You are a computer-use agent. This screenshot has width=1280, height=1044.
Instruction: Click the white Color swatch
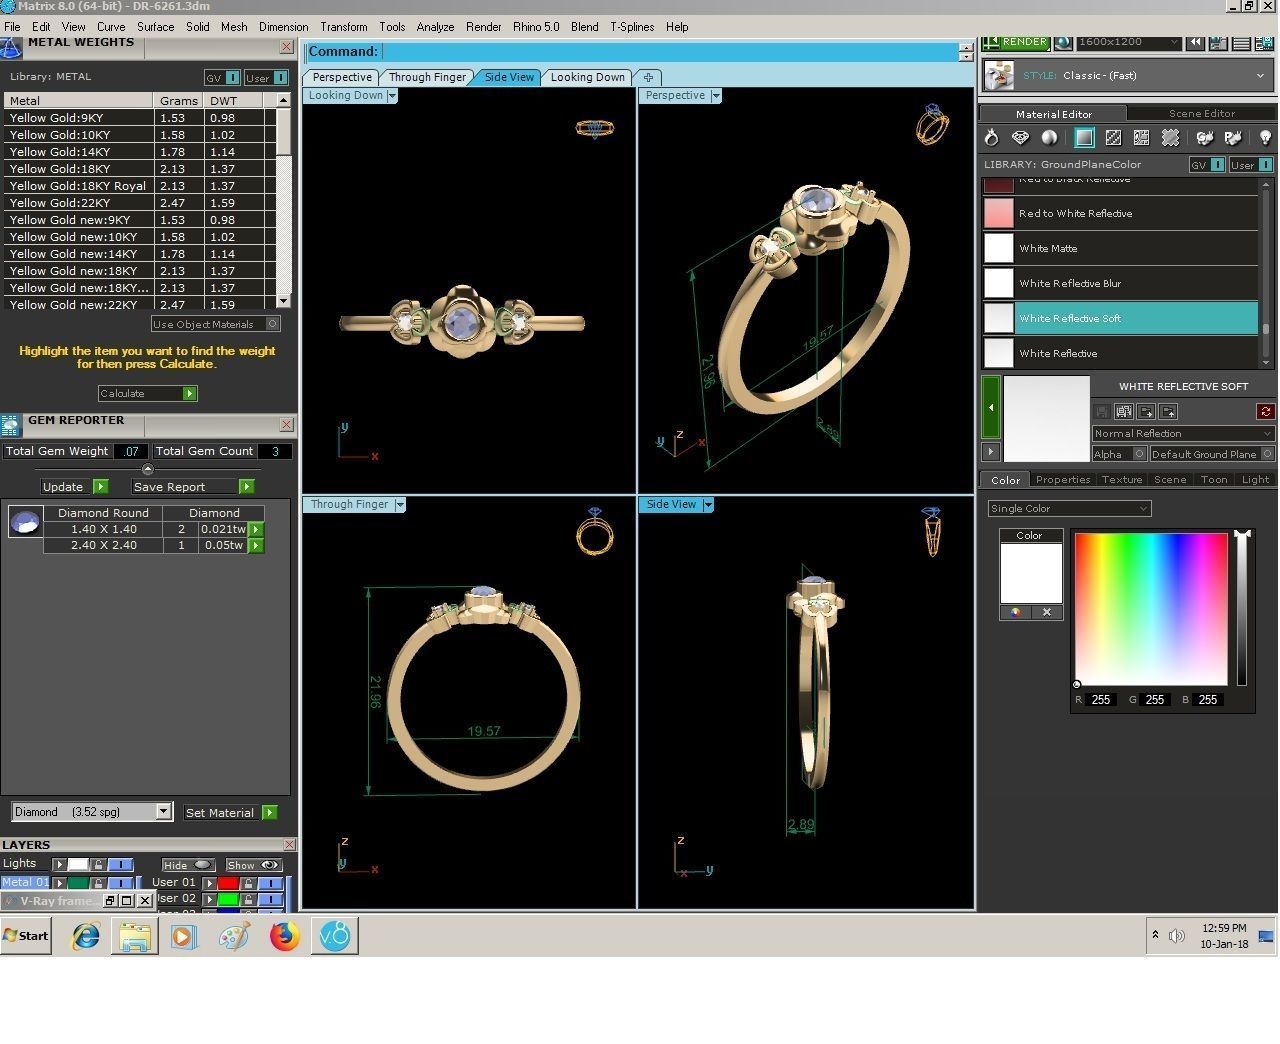point(1031,573)
